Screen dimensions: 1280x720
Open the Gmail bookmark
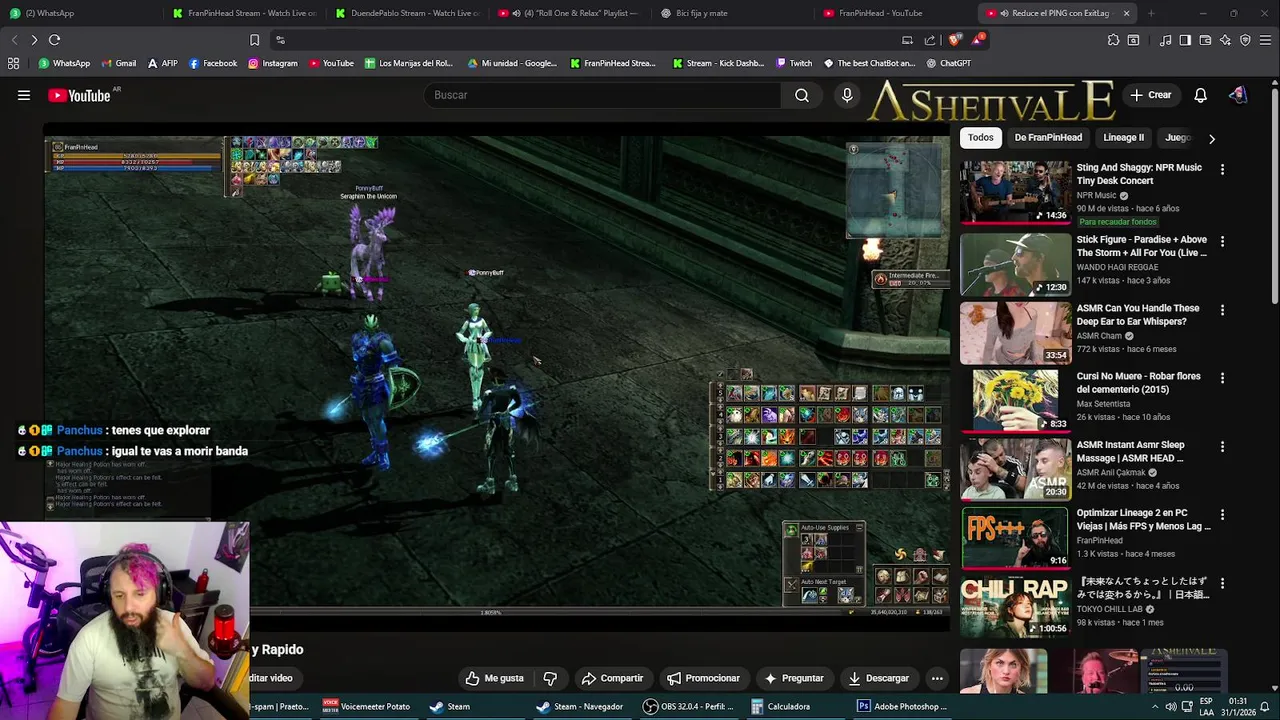(x=118, y=63)
